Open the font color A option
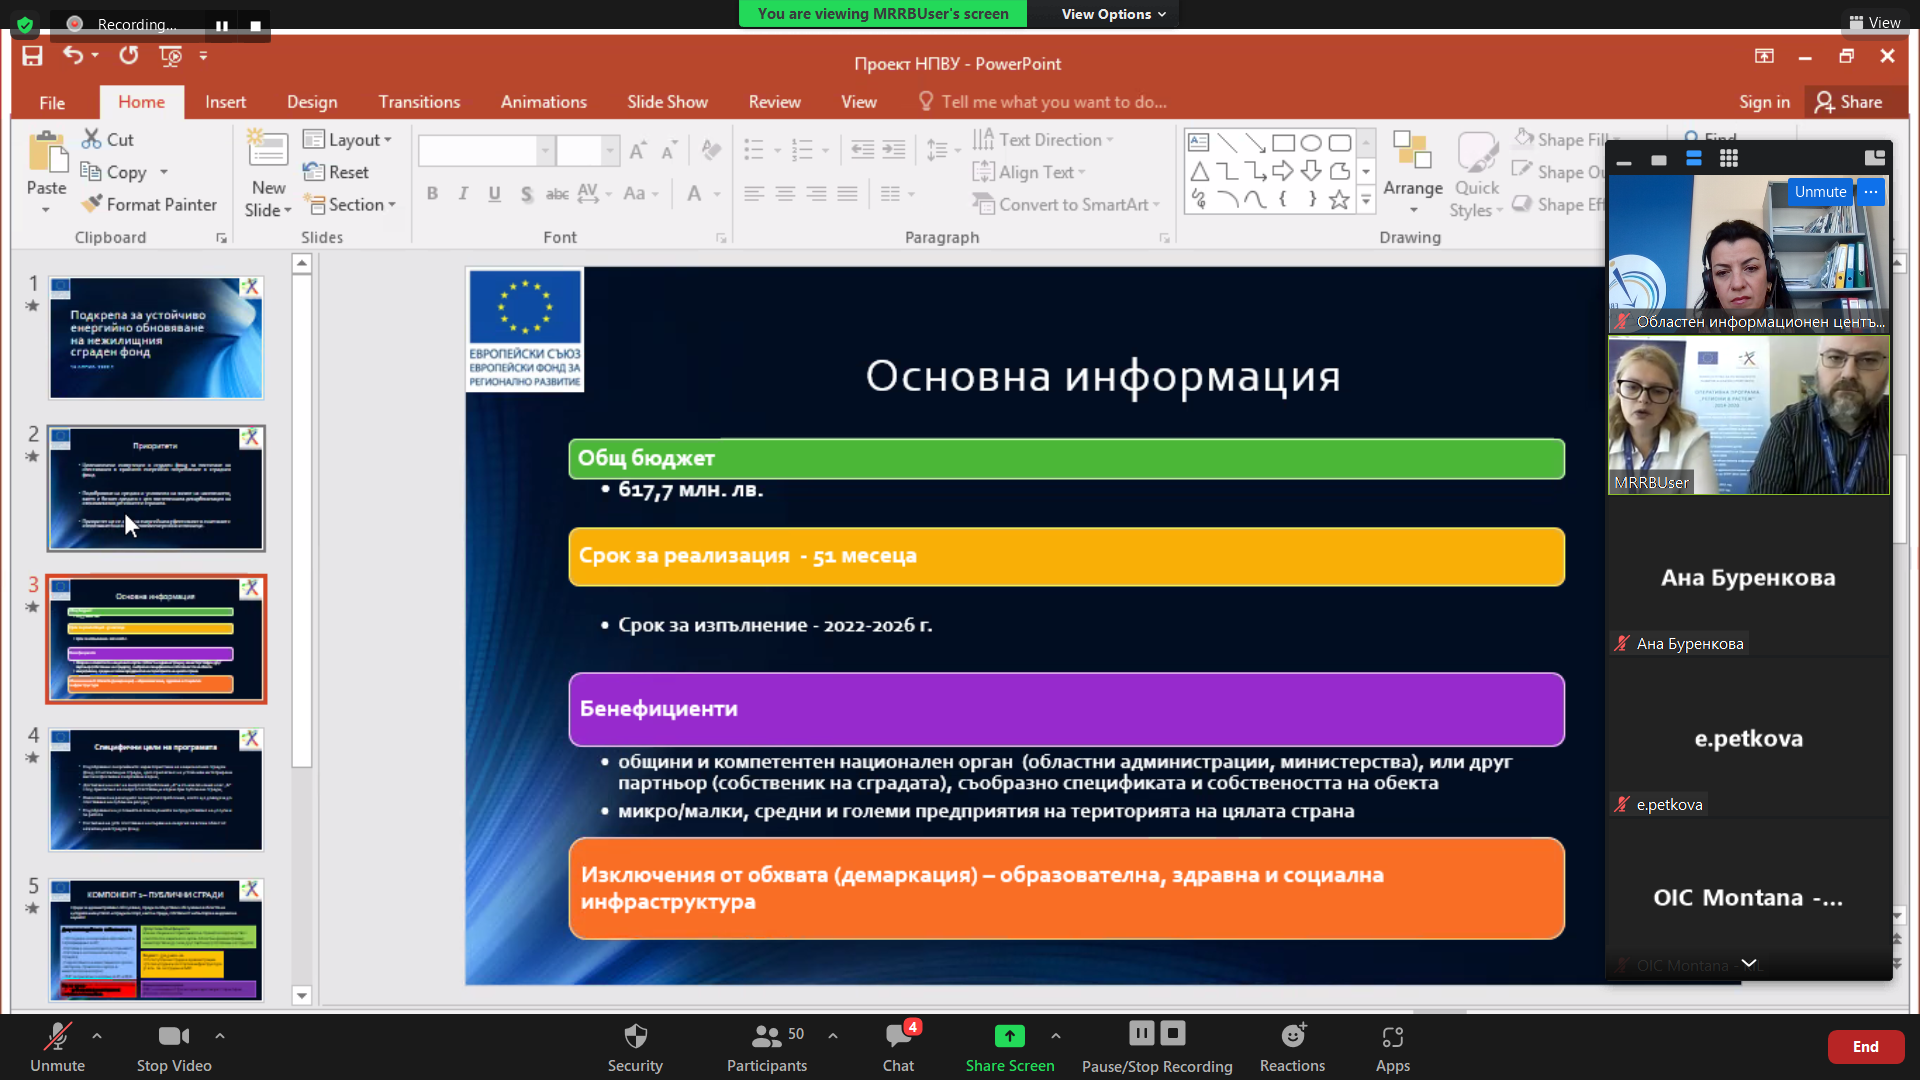Image resolution: width=1920 pixels, height=1080 pixels. click(694, 194)
